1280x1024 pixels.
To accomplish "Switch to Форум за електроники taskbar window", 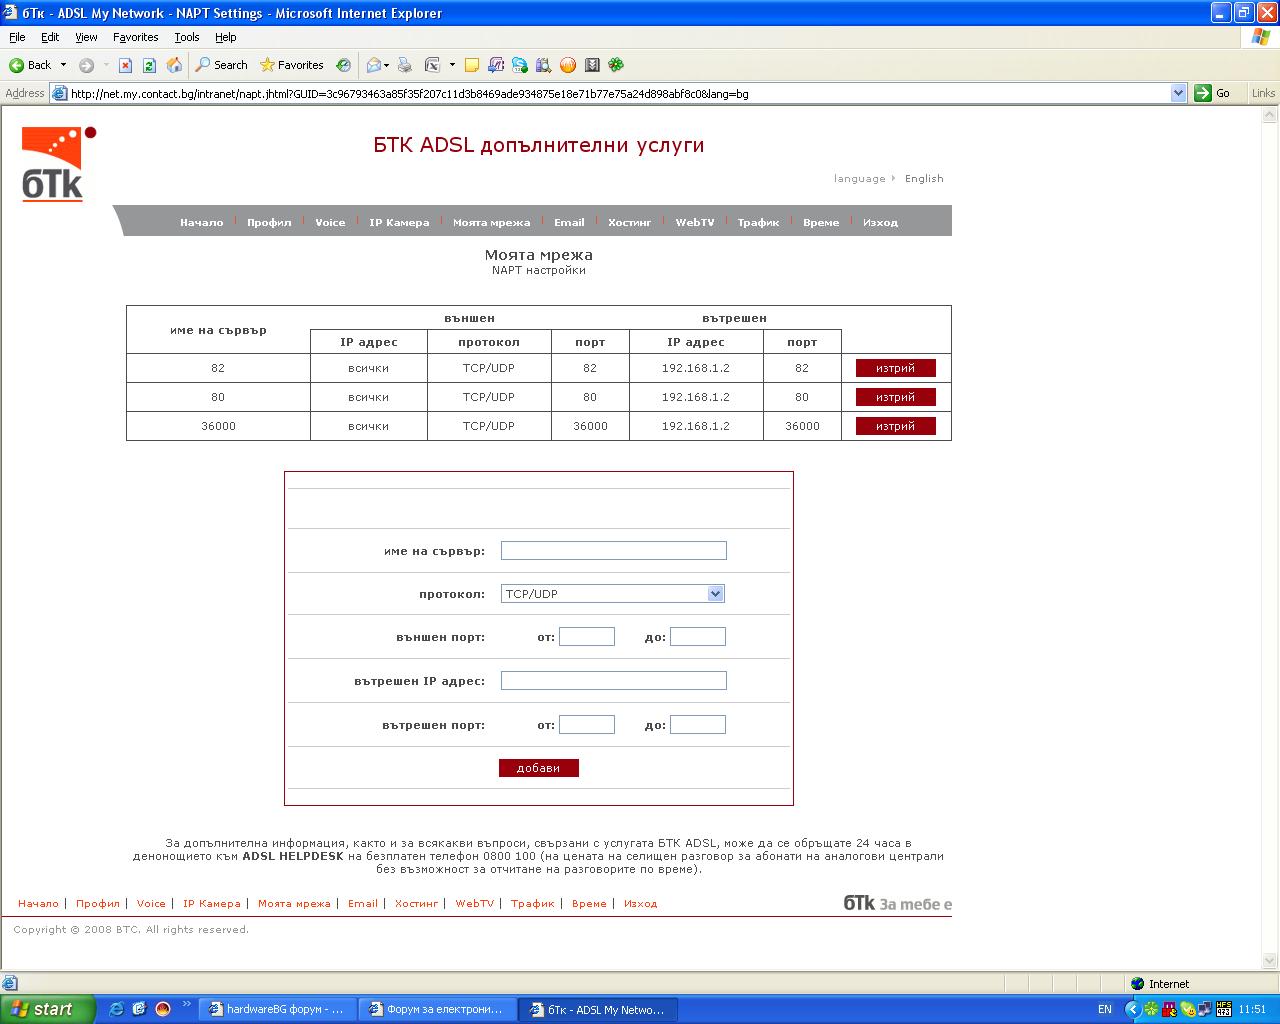I will [x=437, y=1009].
